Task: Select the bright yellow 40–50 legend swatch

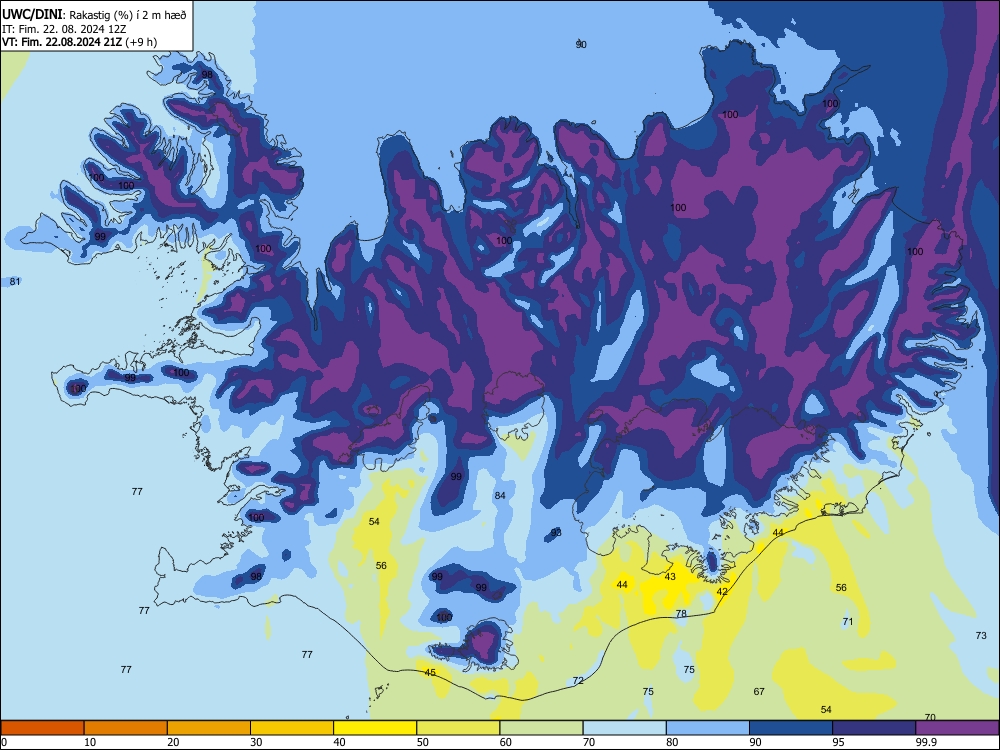Action: click(375, 728)
